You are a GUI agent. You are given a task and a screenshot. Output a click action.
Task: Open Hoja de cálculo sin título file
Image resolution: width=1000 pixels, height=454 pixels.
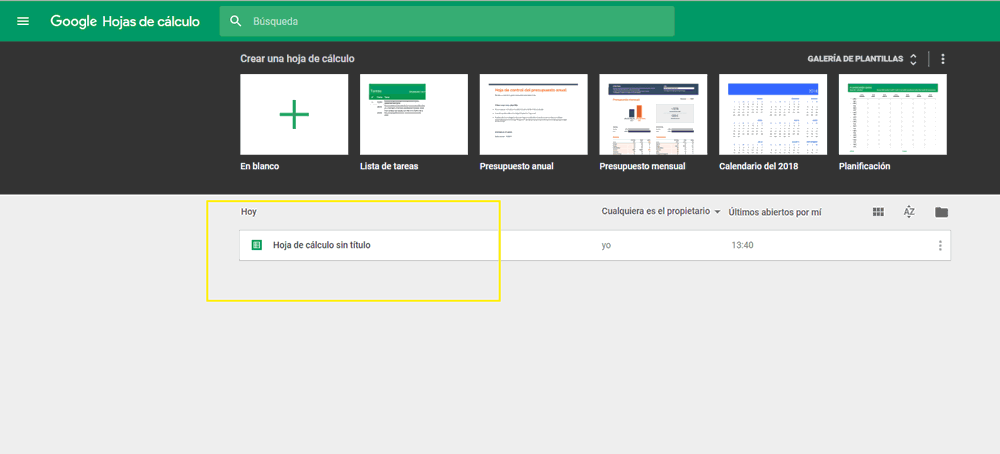point(594,245)
